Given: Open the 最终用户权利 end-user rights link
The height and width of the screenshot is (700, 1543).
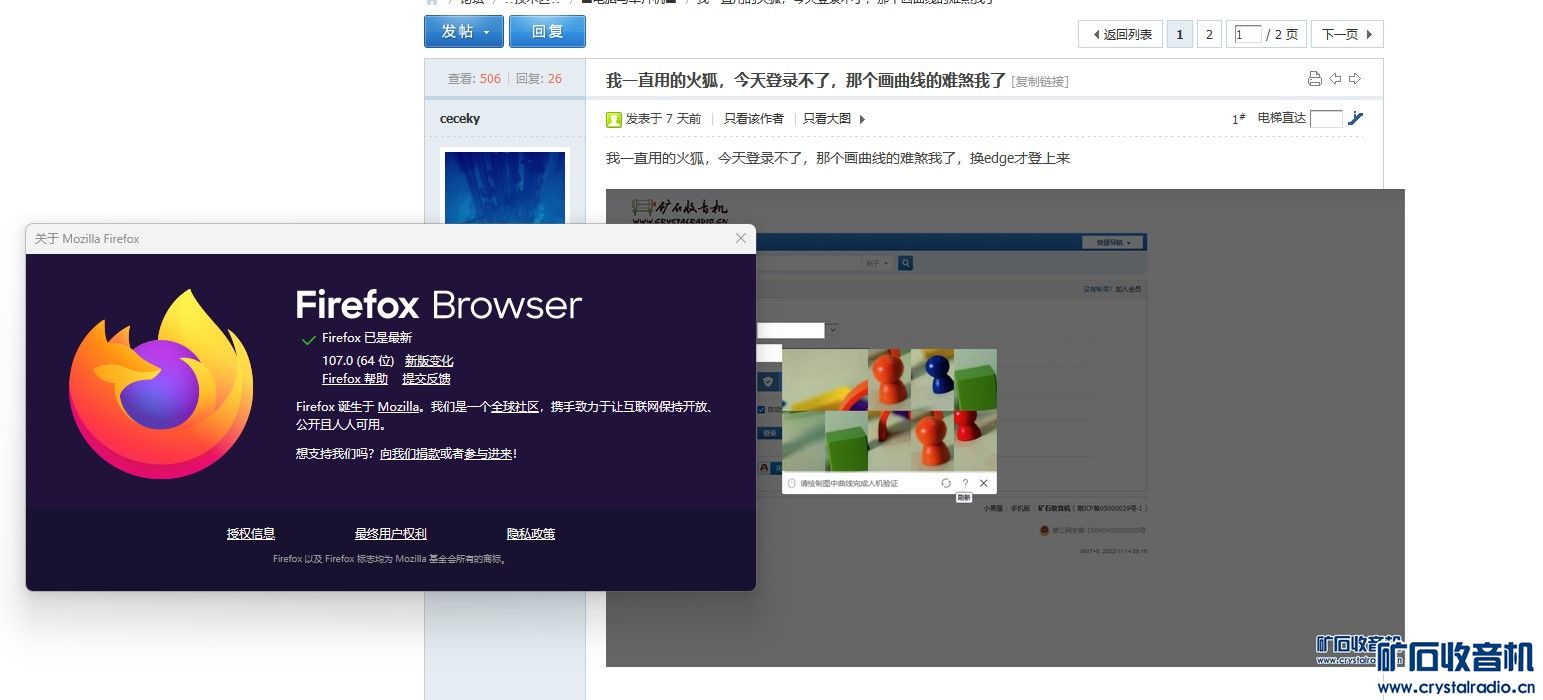Looking at the screenshot, I should click(391, 534).
